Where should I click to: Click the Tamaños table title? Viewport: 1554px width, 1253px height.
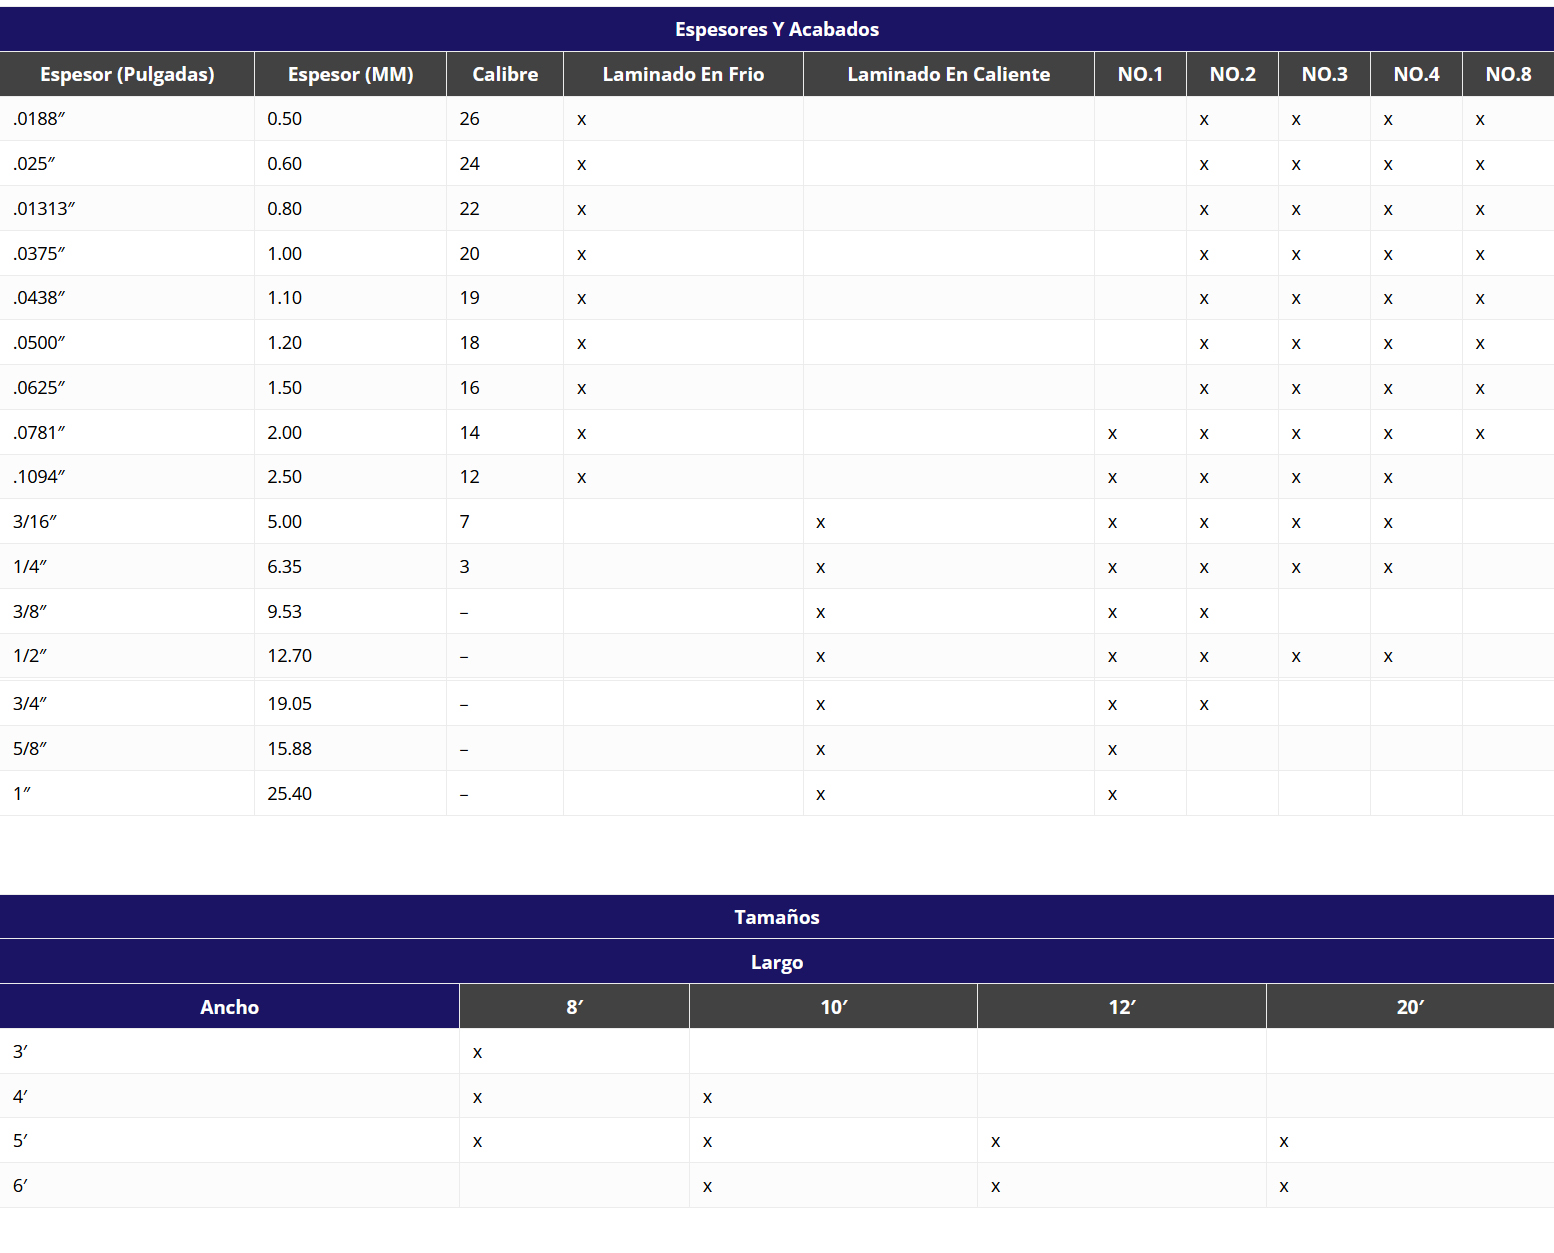click(x=777, y=917)
